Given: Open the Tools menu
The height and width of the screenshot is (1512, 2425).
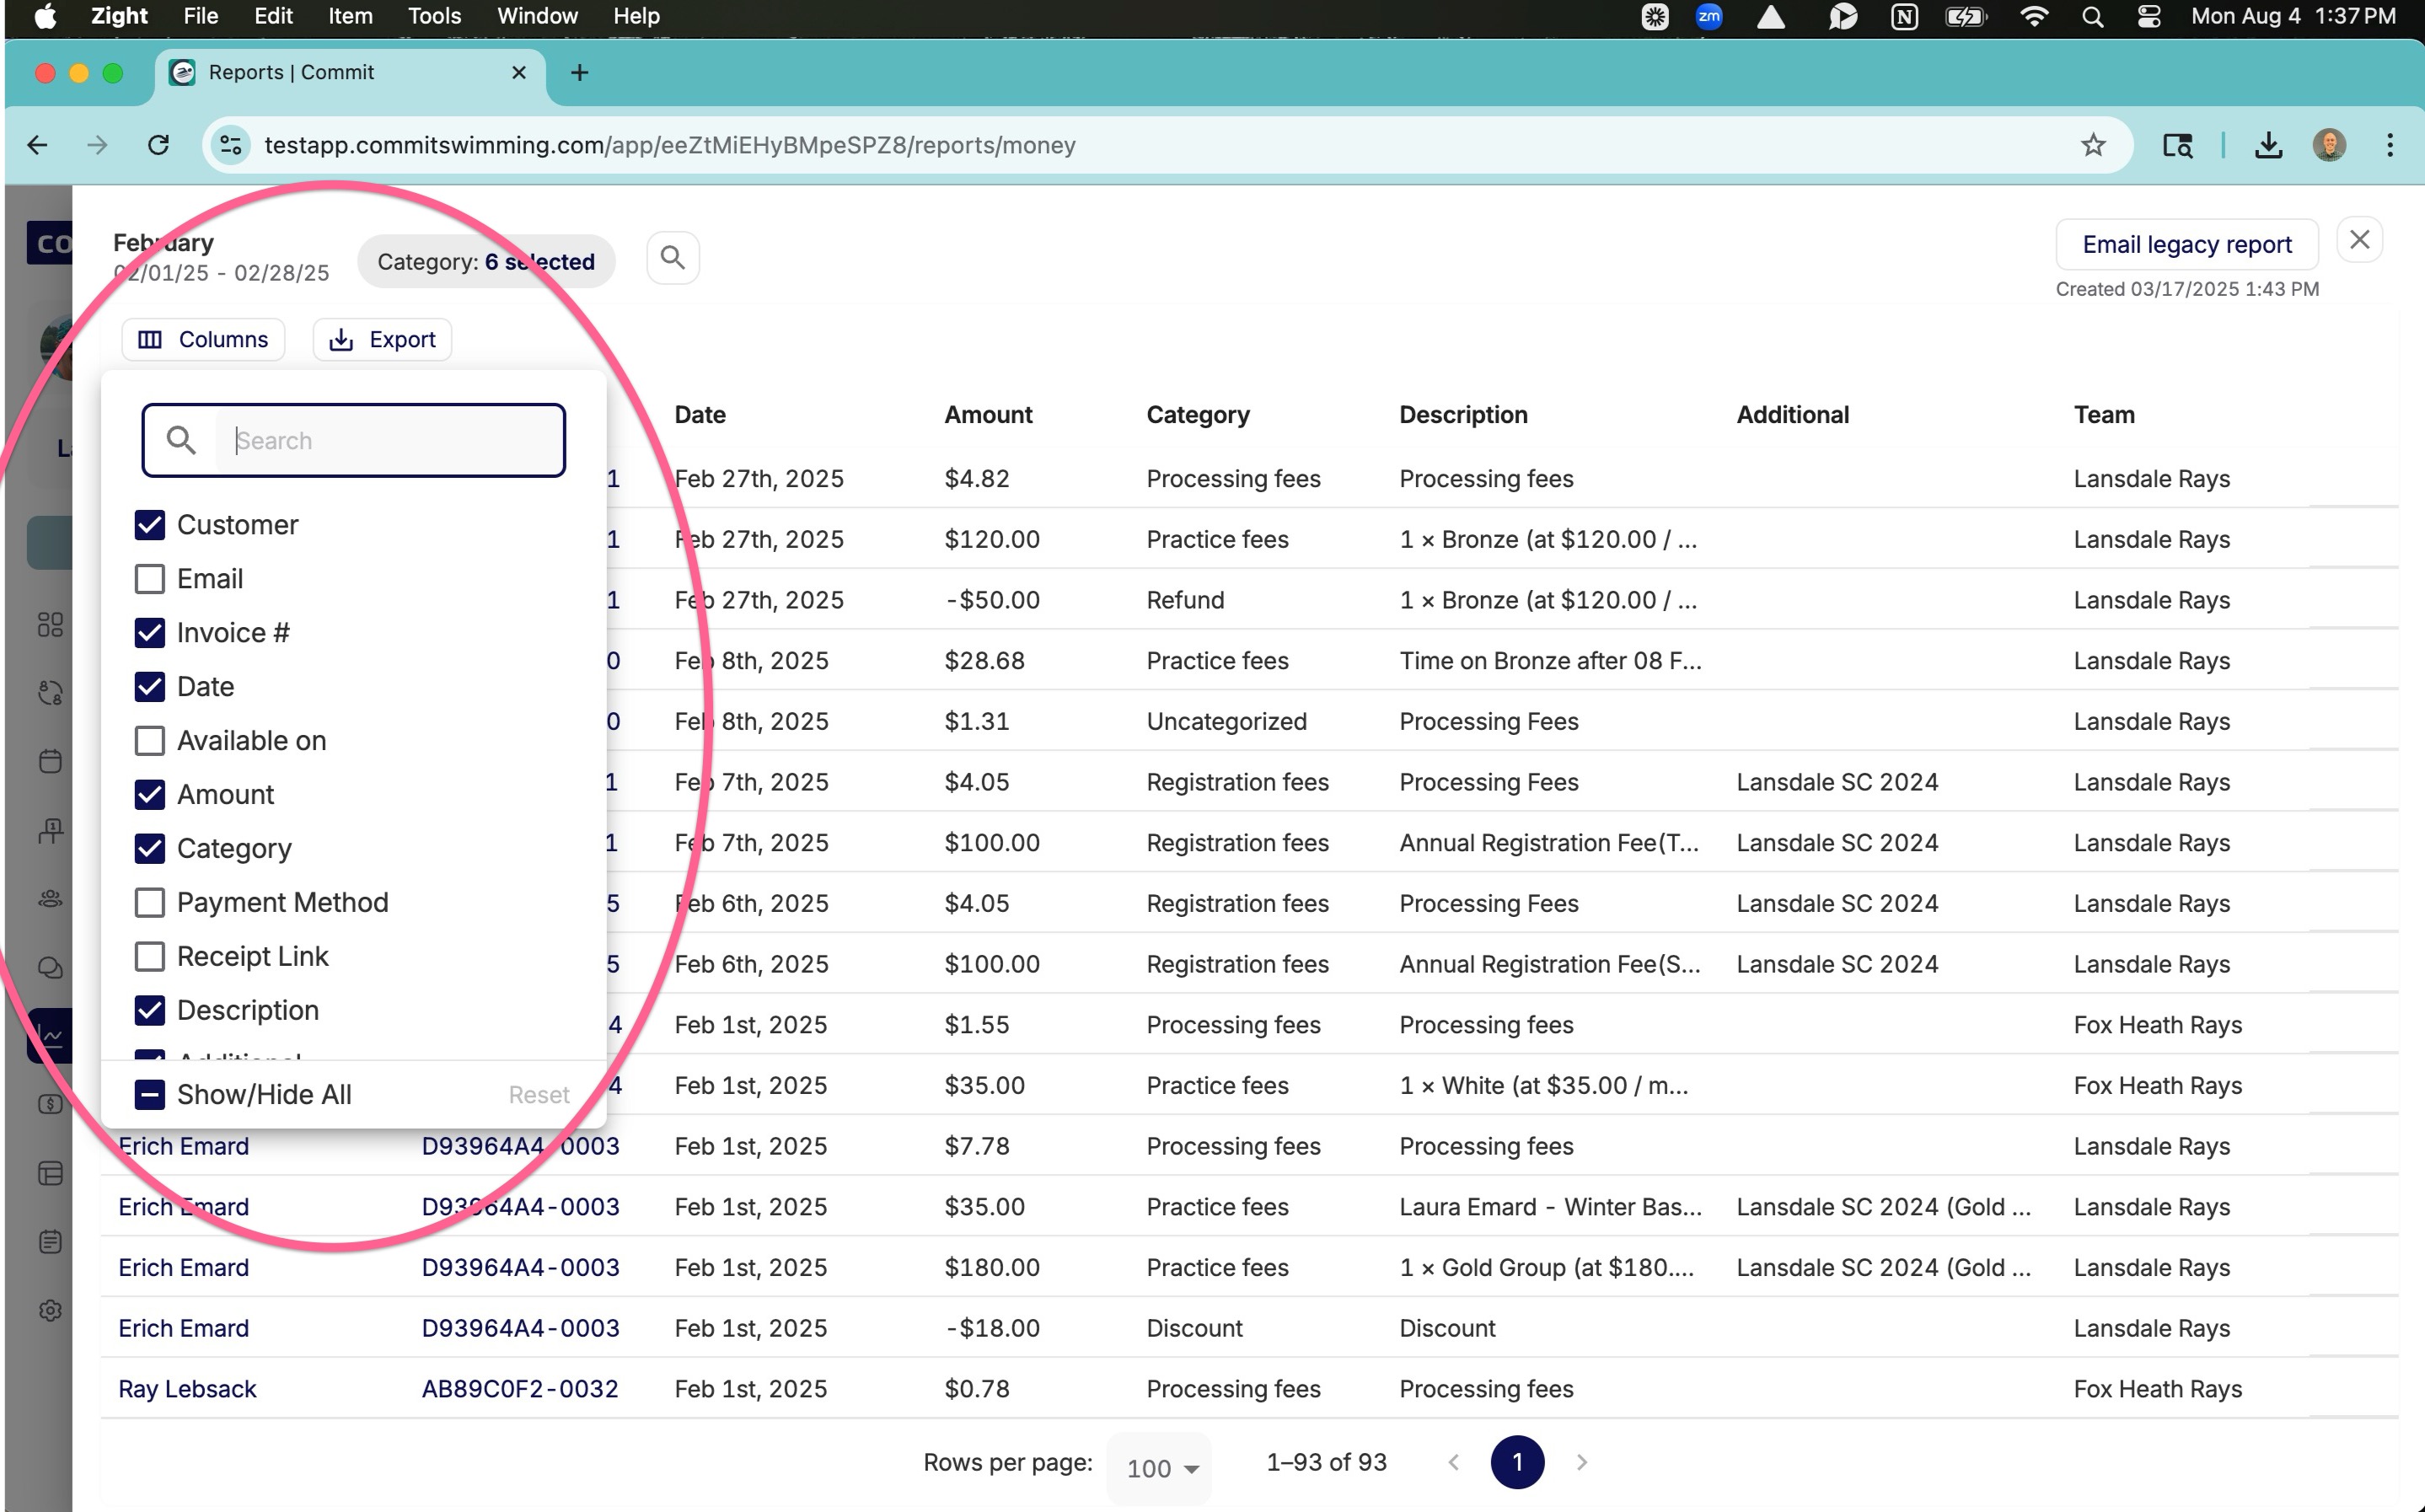Looking at the screenshot, I should [434, 16].
